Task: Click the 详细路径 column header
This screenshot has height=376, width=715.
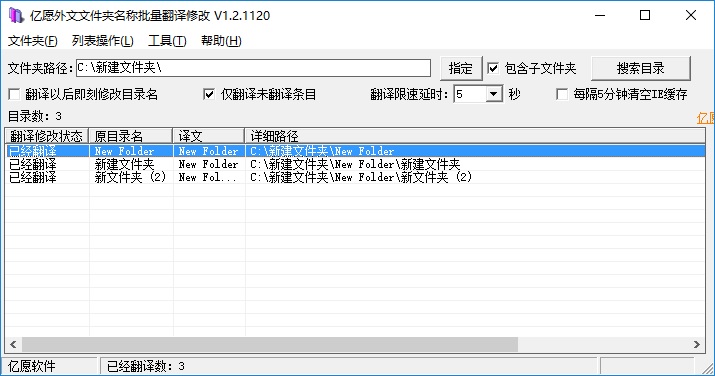Action: click(x=475, y=136)
